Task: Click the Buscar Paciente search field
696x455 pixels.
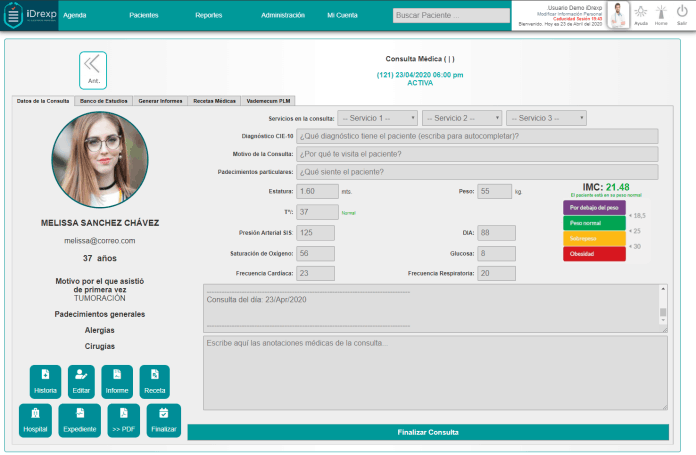Action: click(449, 16)
